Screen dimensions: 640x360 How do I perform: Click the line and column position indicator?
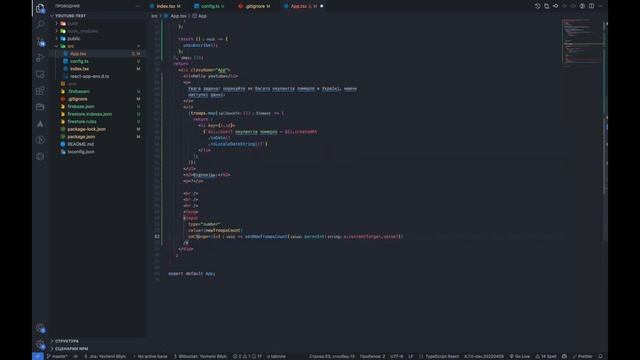tap(332, 356)
